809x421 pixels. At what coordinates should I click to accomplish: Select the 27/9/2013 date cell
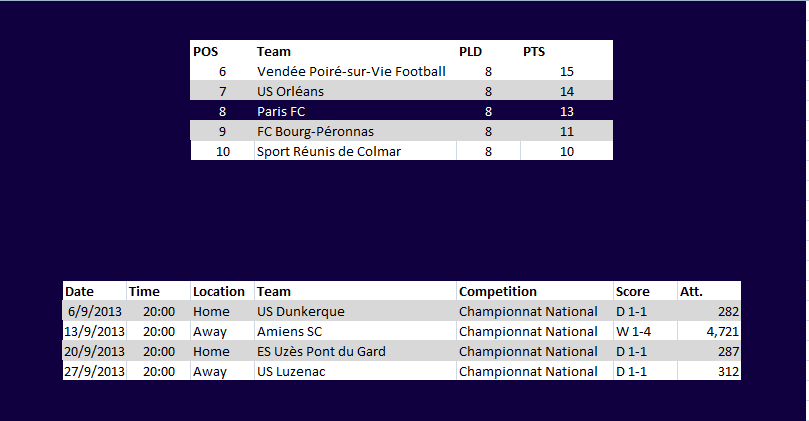(x=94, y=371)
